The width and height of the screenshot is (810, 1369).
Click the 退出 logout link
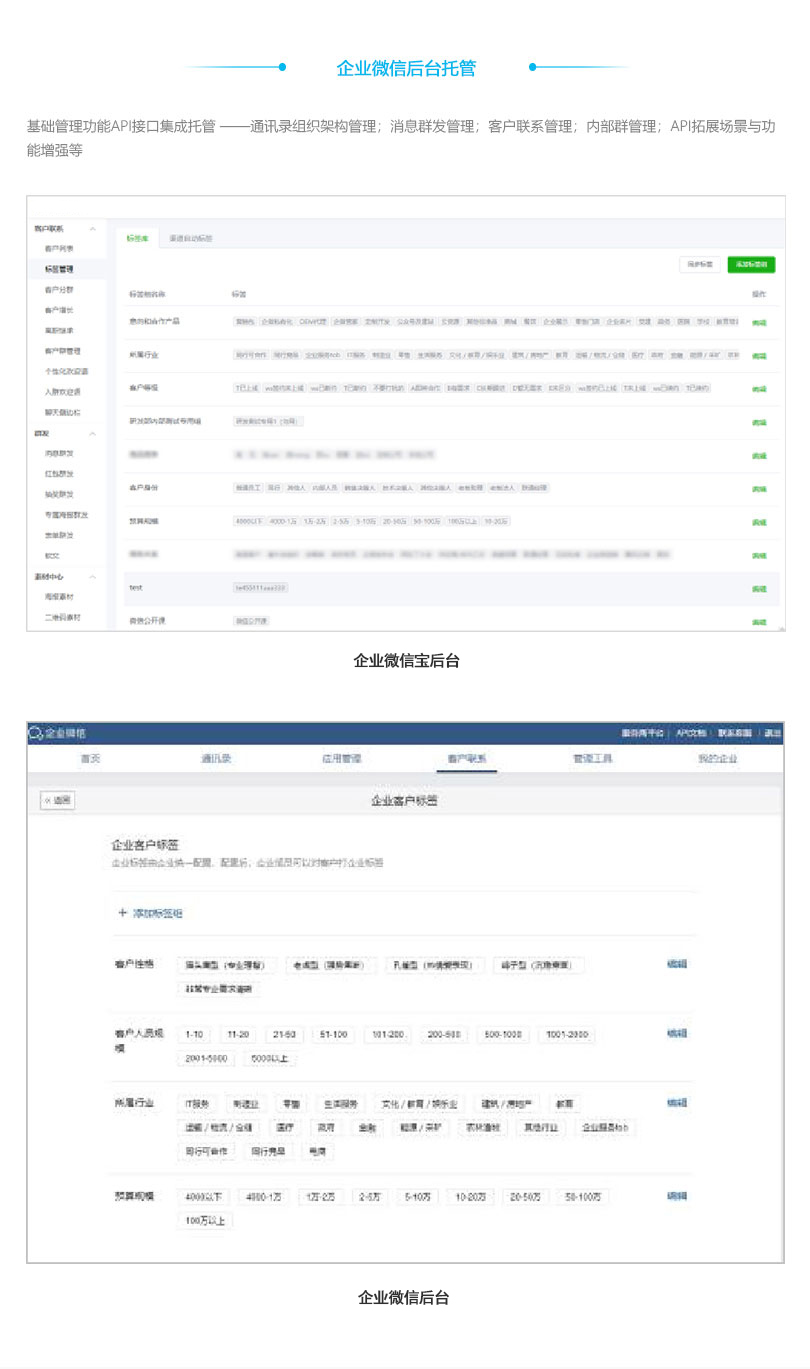click(773, 733)
